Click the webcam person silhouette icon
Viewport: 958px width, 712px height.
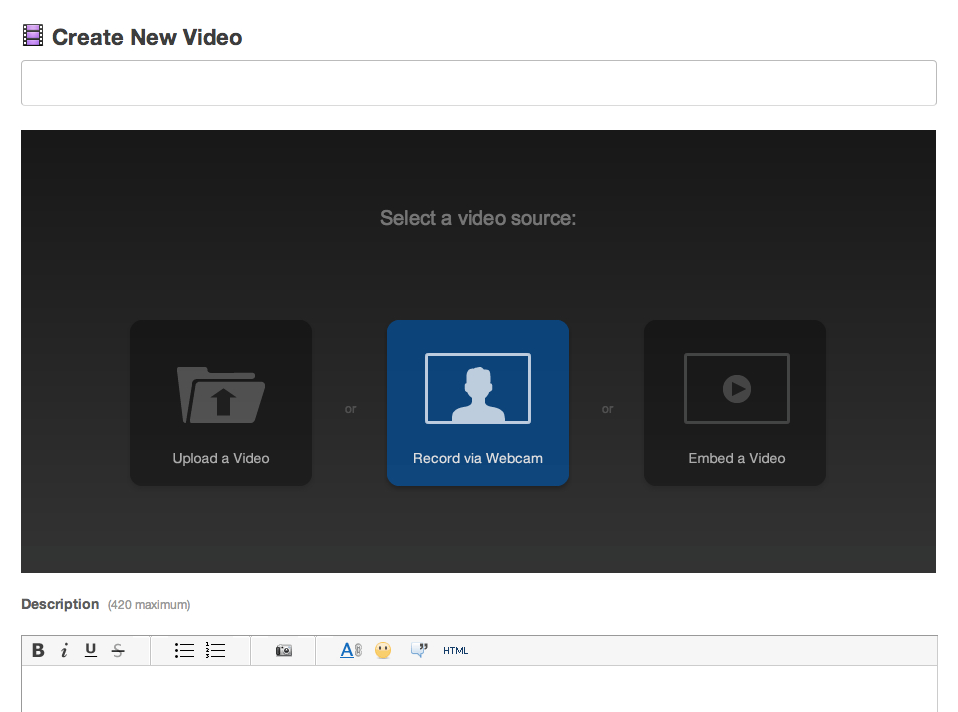(478, 389)
